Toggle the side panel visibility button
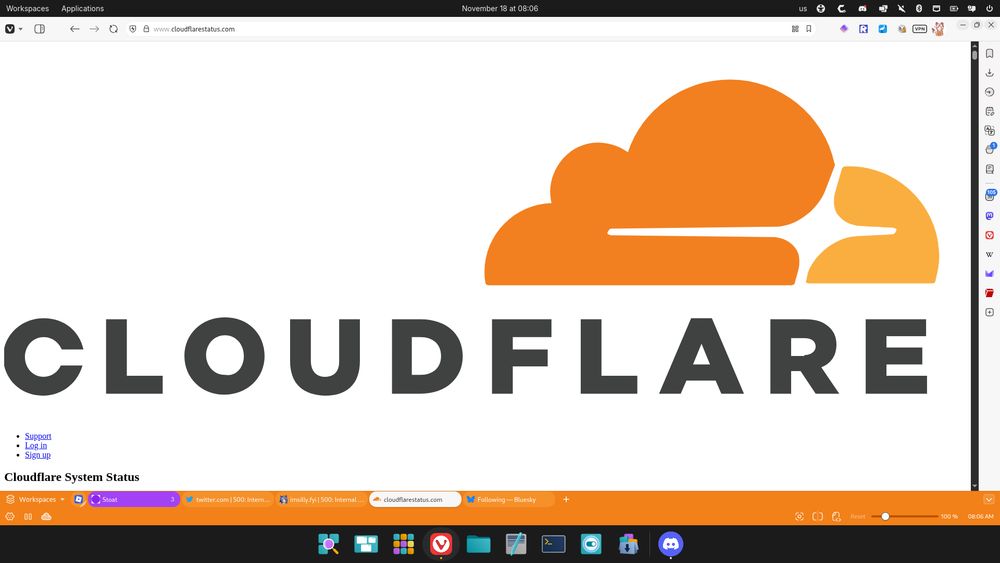1000x563 pixels. click(x=40, y=29)
